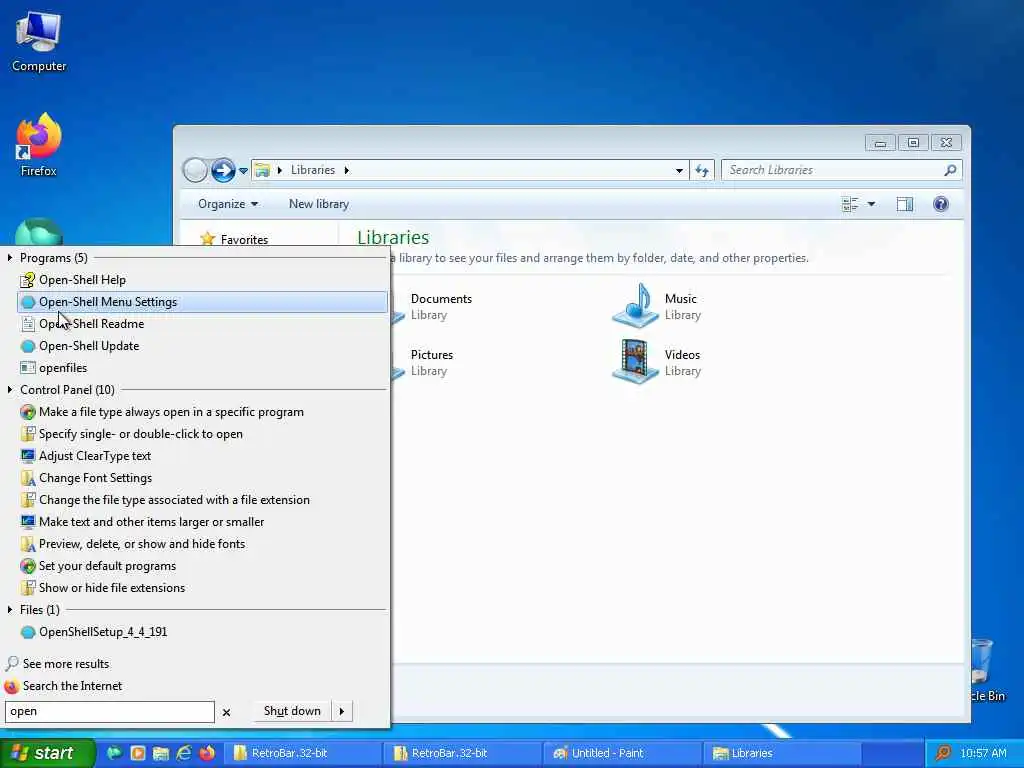Image resolution: width=1024 pixels, height=768 pixels.
Task: Open the Pictures library
Action: coord(432,362)
